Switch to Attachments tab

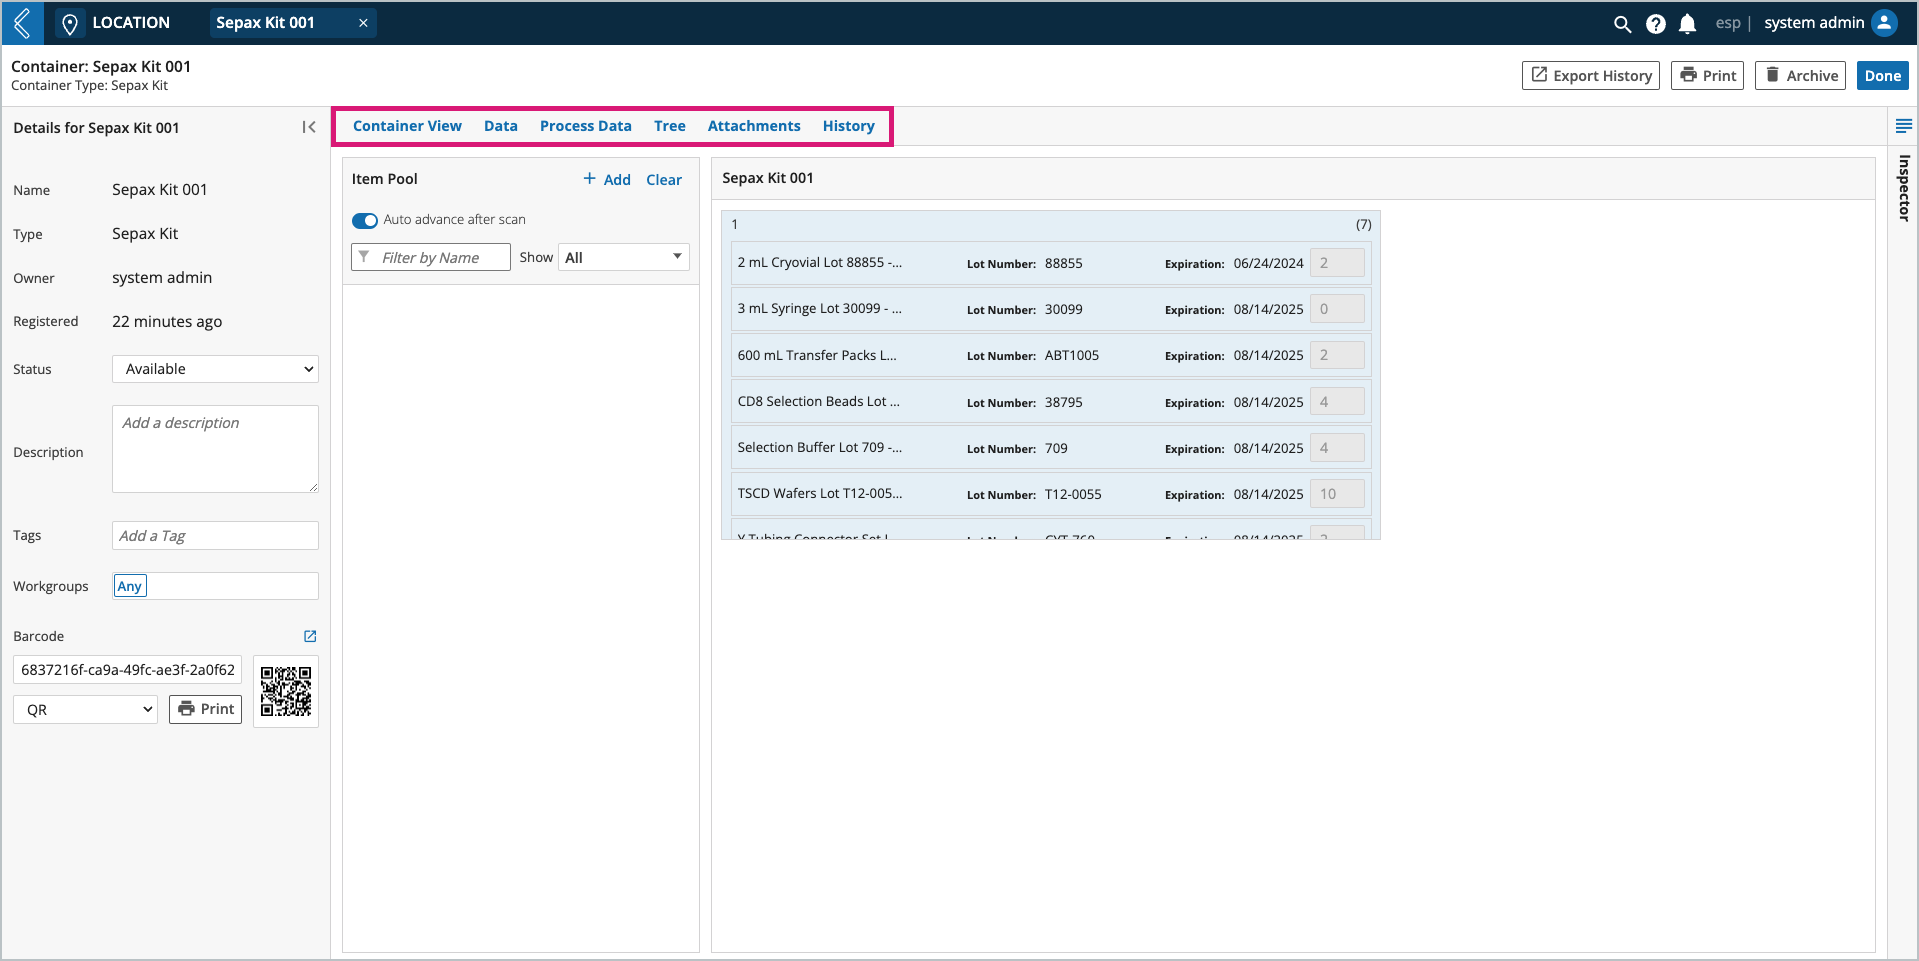754,126
